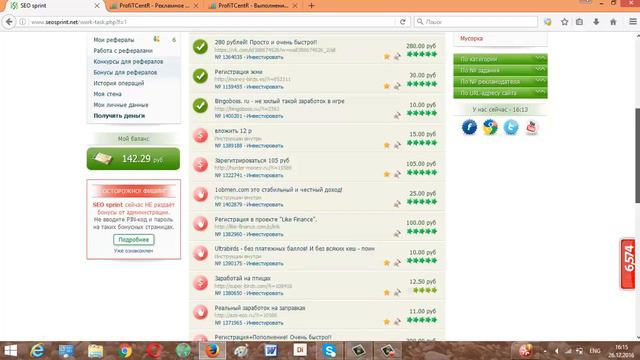Click gold favorite star on 30.00 руб task
640x360 pixels.
pyautogui.click(x=387, y=86)
